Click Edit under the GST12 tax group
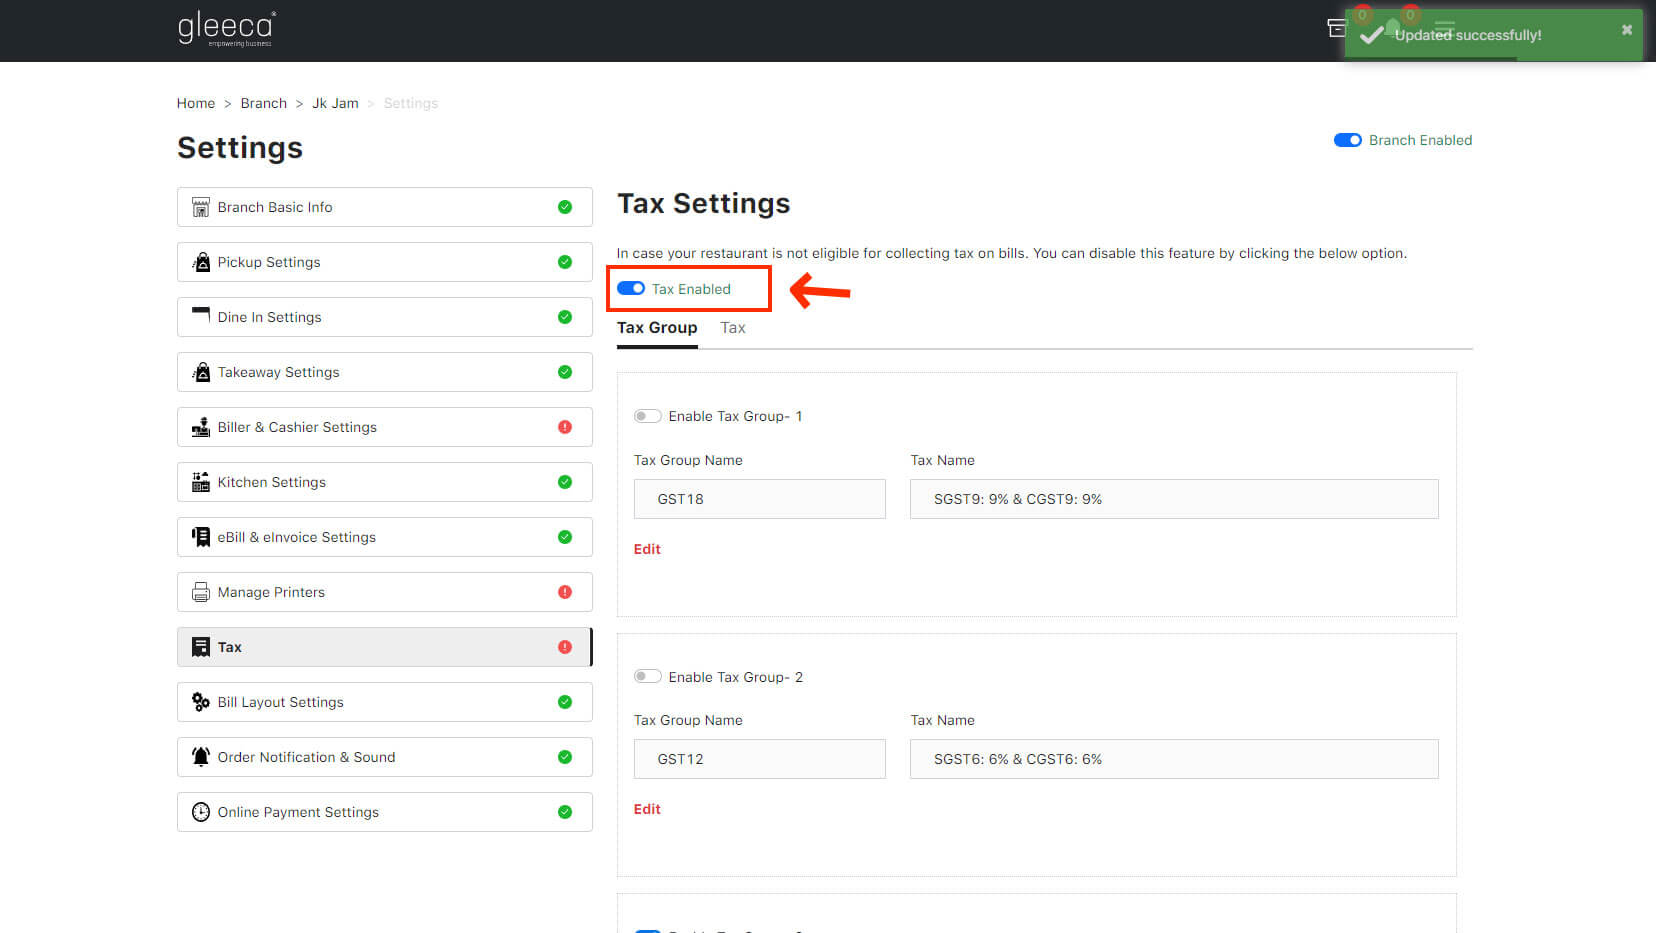The image size is (1656, 933). (647, 809)
